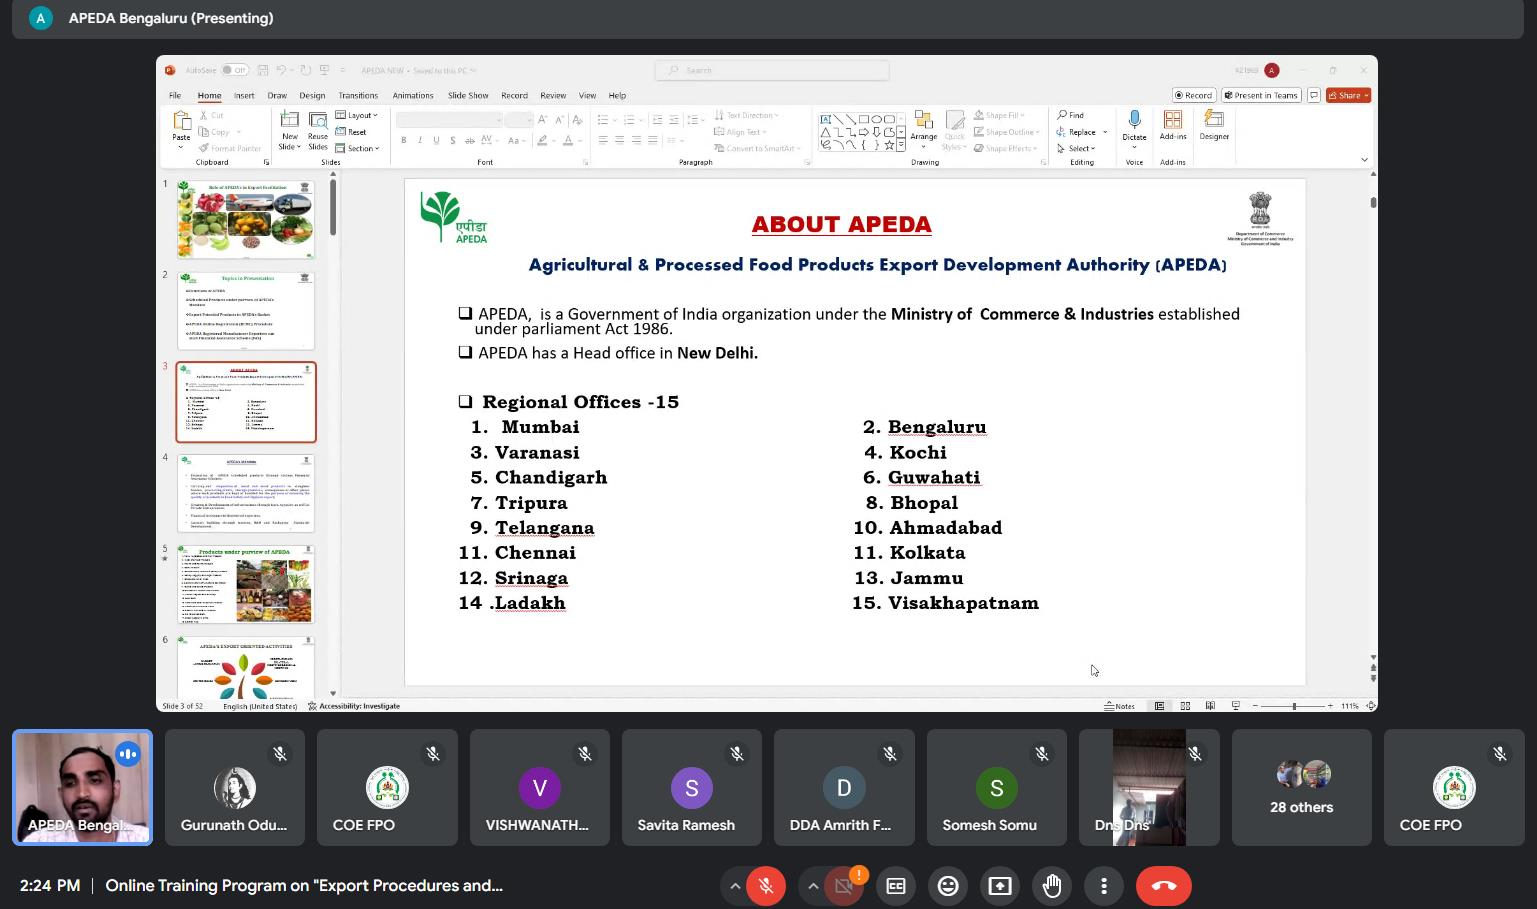Image resolution: width=1537 pixels, height=909 pixels.
Task: Open the 28 others participants tile
Action: point(1301,788)
